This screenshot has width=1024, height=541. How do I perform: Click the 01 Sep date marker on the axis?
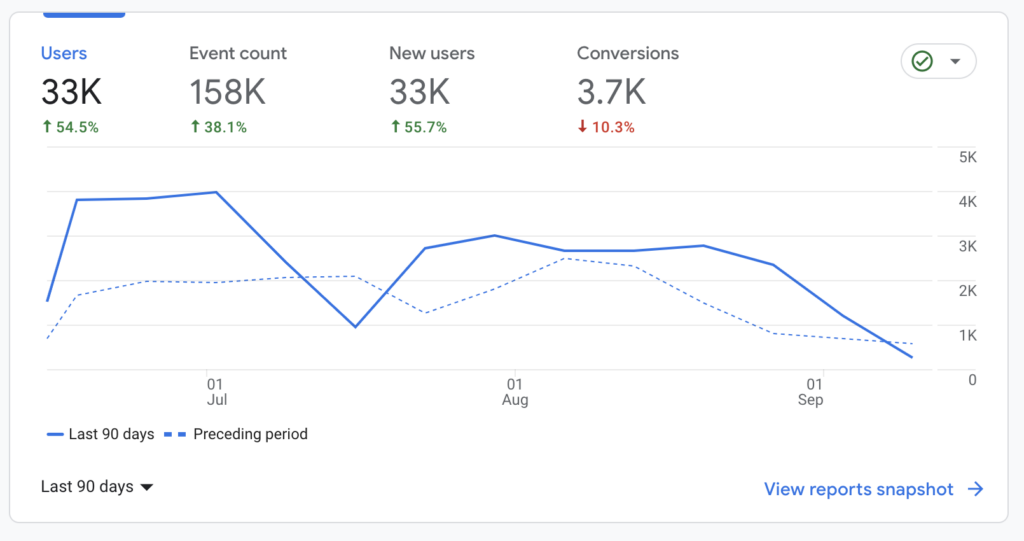click(812, 392)
